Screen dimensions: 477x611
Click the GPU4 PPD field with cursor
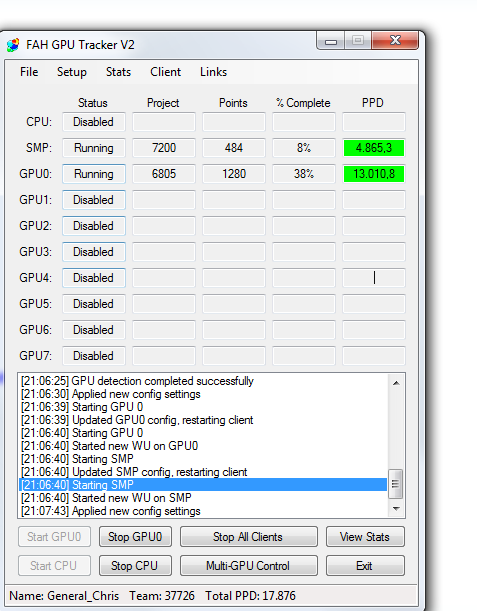click(x=374, y=278)
